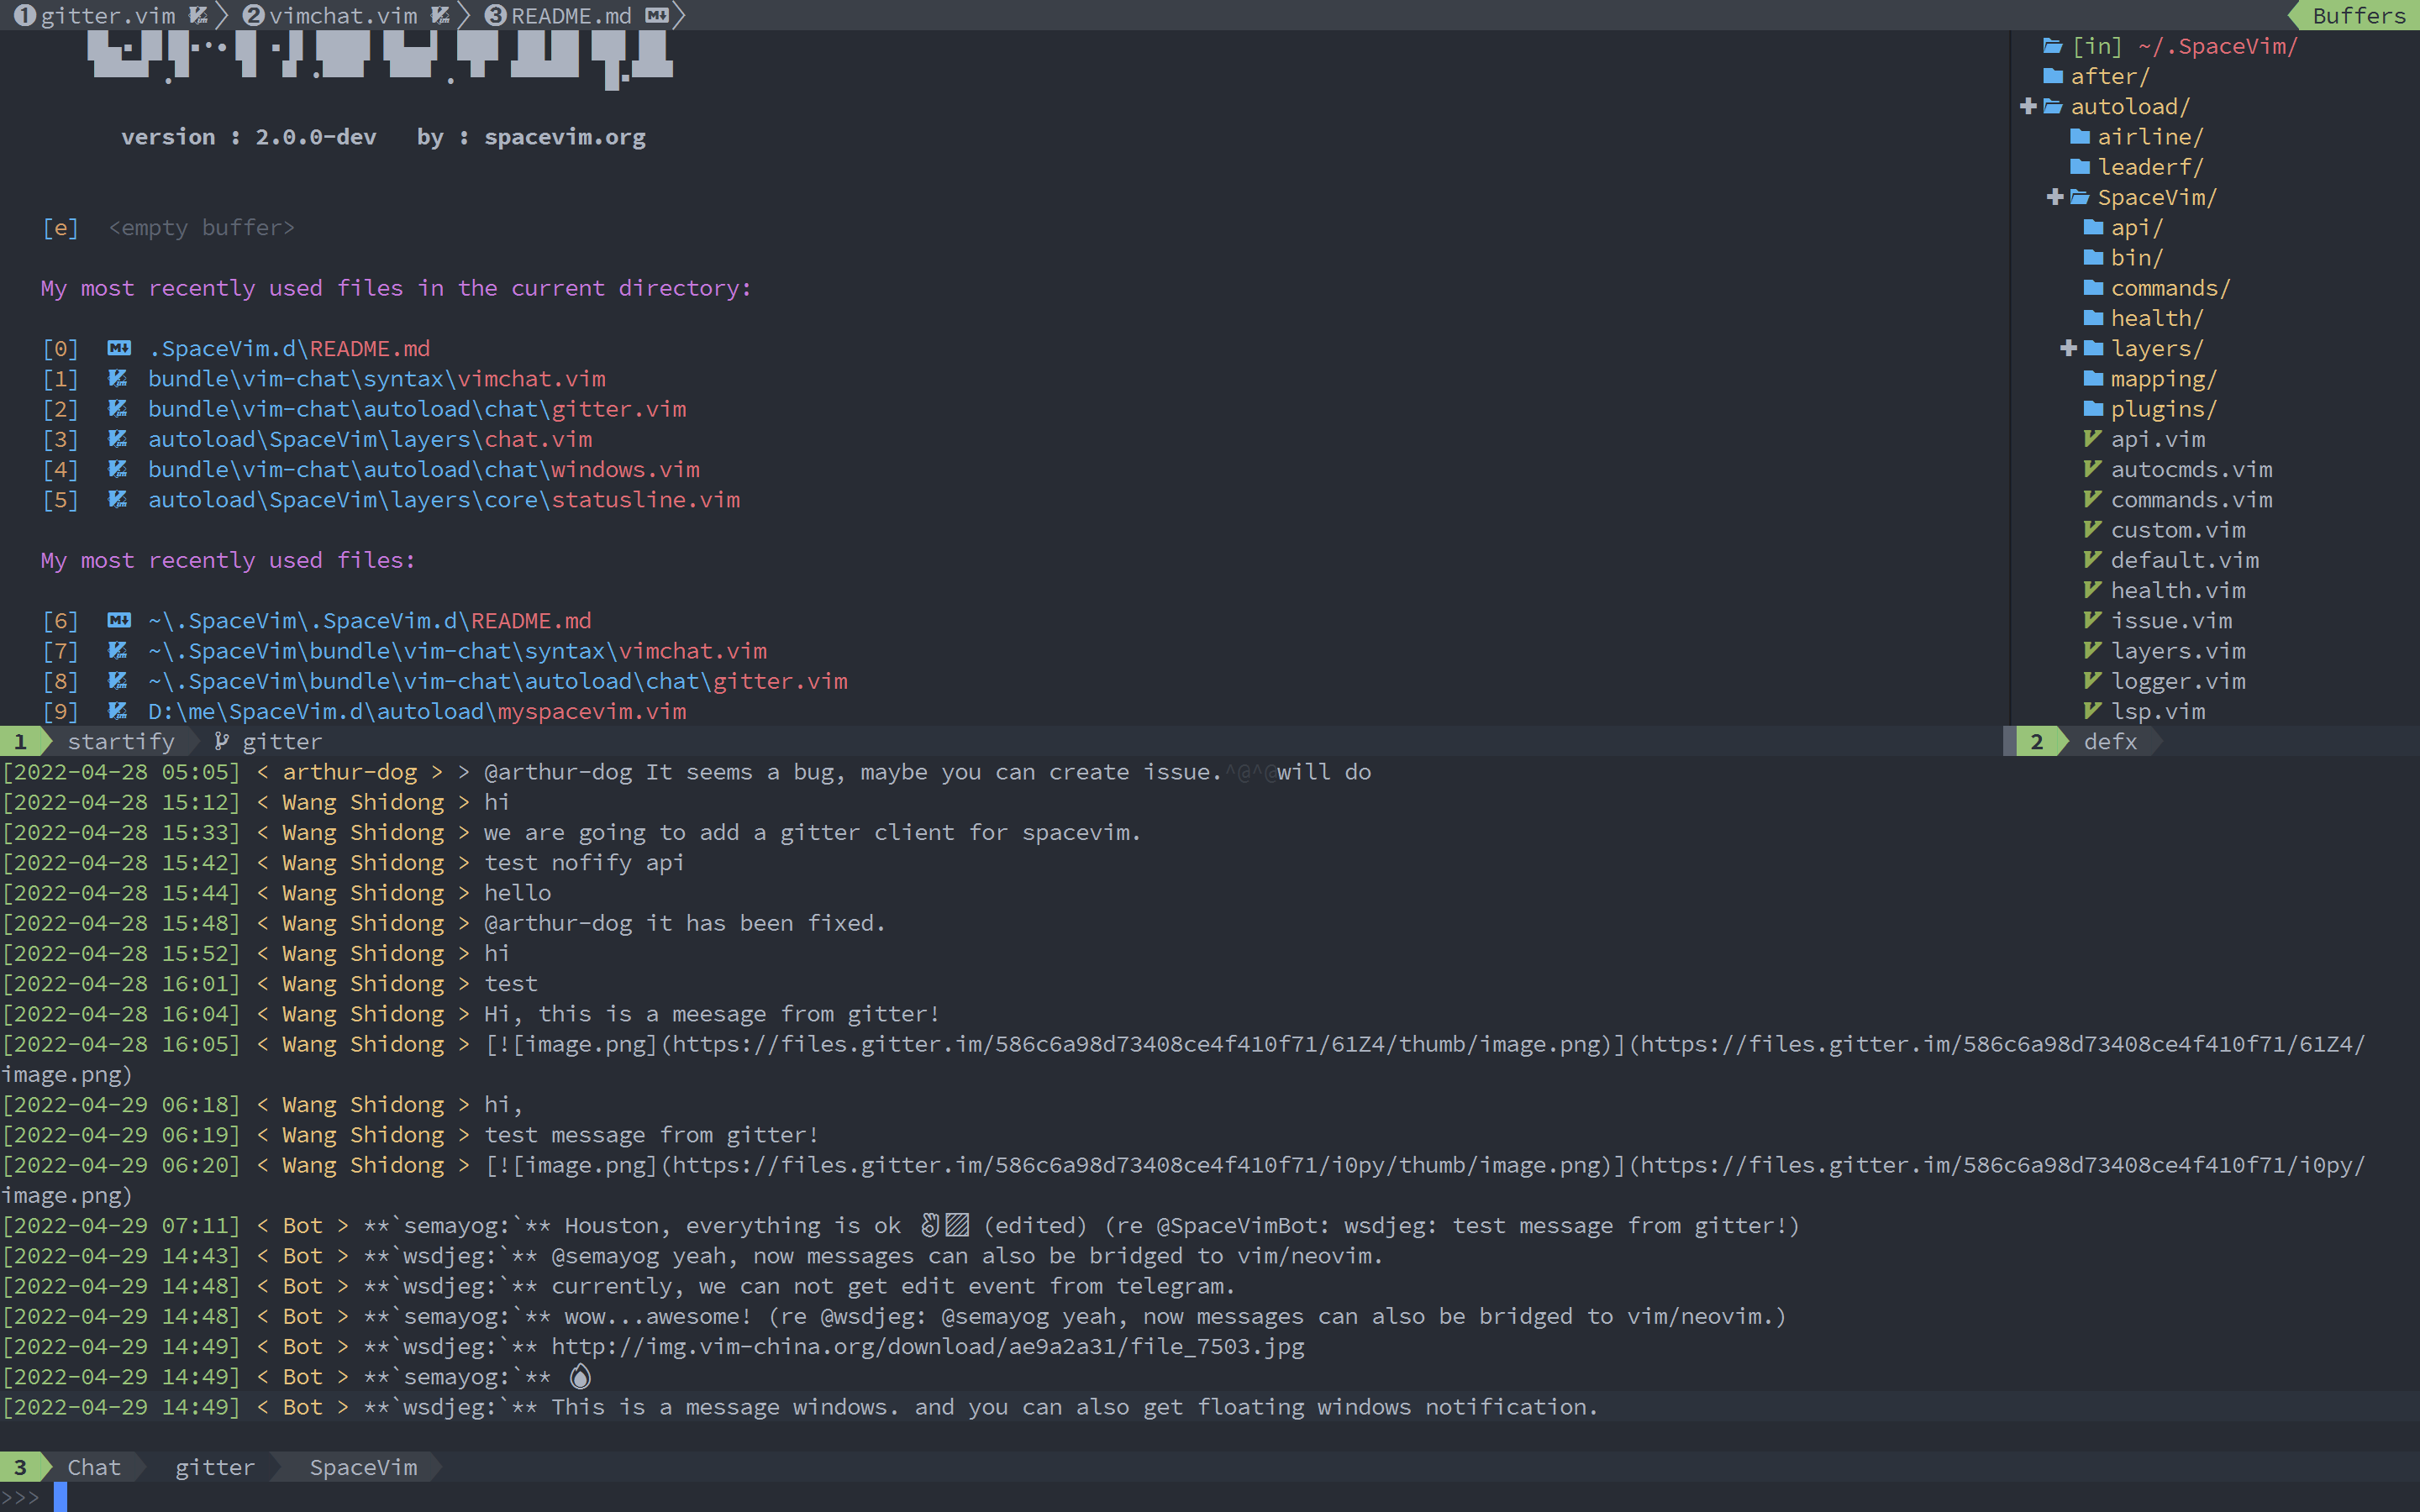This screenshot has height=1512, width=2420.
Task: Click window number 3 in chat statusline
Action: (20, 1468)
